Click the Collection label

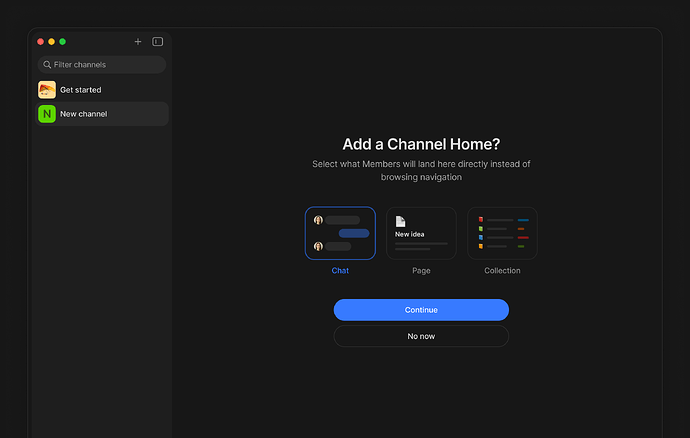pyautogui.click(x=502, y=271)
